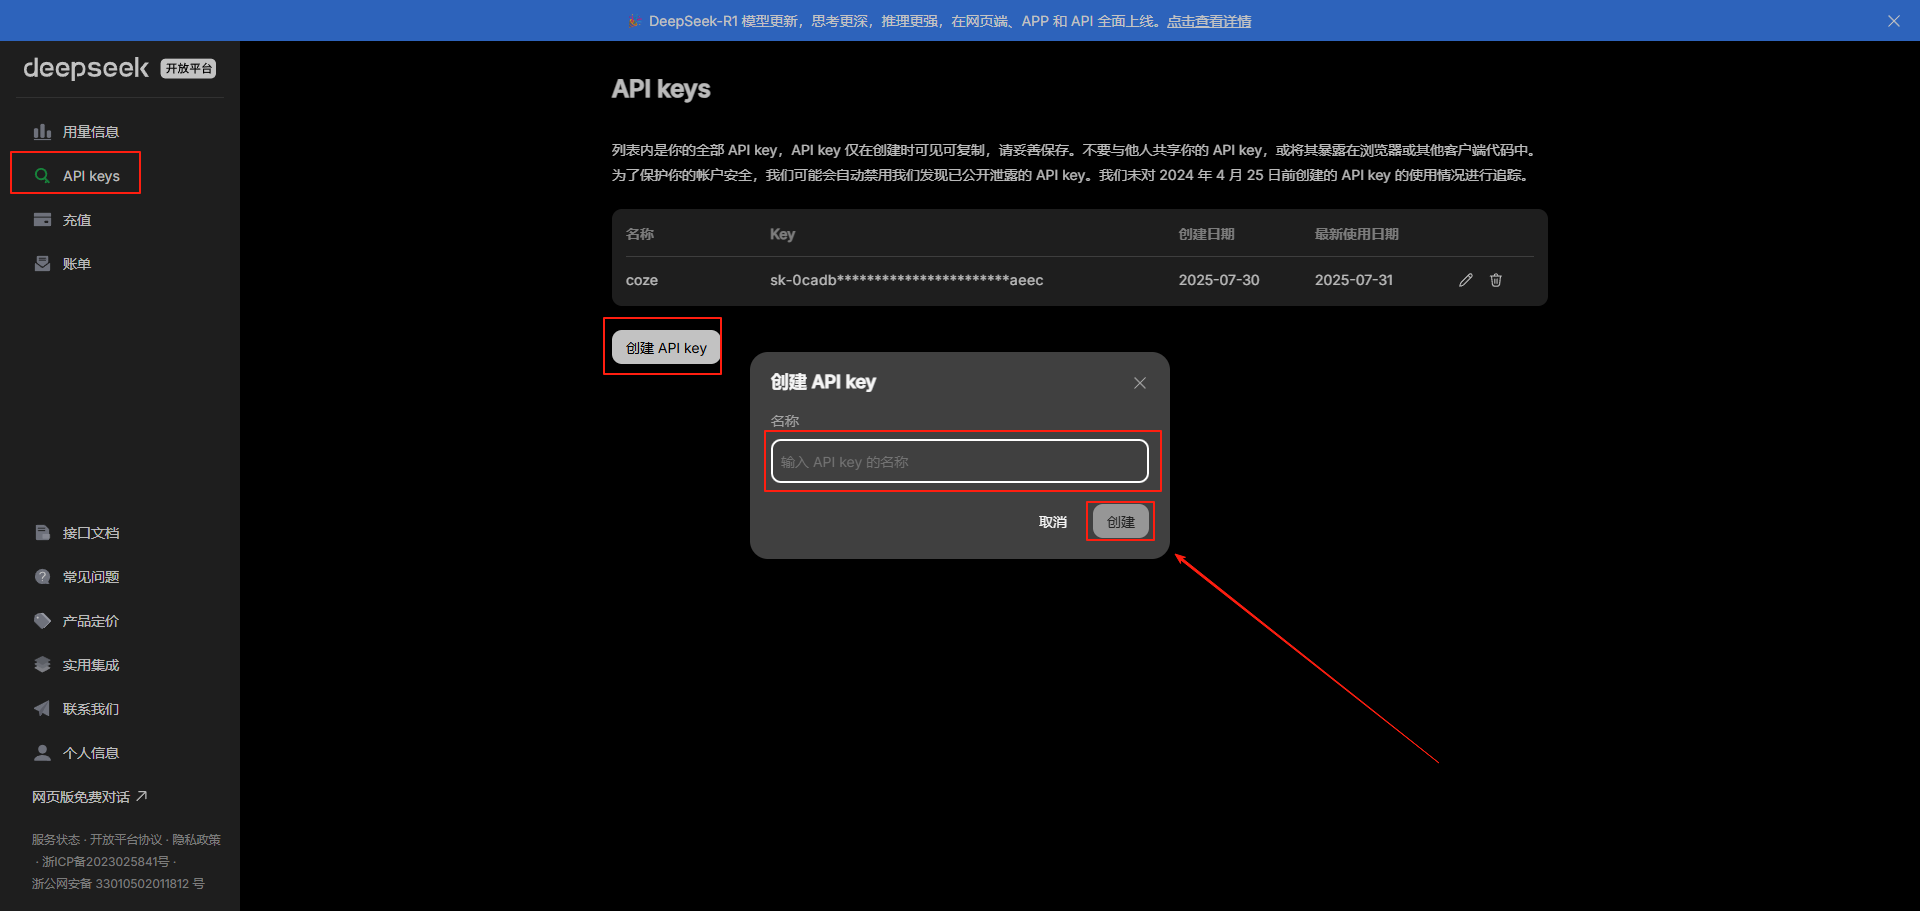1920x911 pixels.
Task: Click the Key column header
Action: pos(782,234)
